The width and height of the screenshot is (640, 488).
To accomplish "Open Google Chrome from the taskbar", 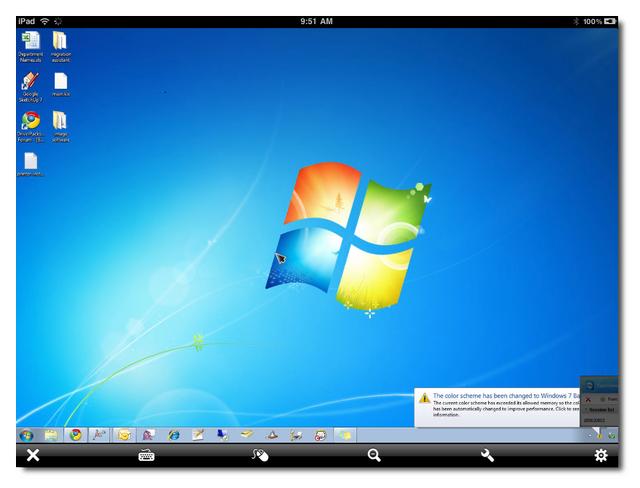I will pyautogui.click(x=75, y=435).
